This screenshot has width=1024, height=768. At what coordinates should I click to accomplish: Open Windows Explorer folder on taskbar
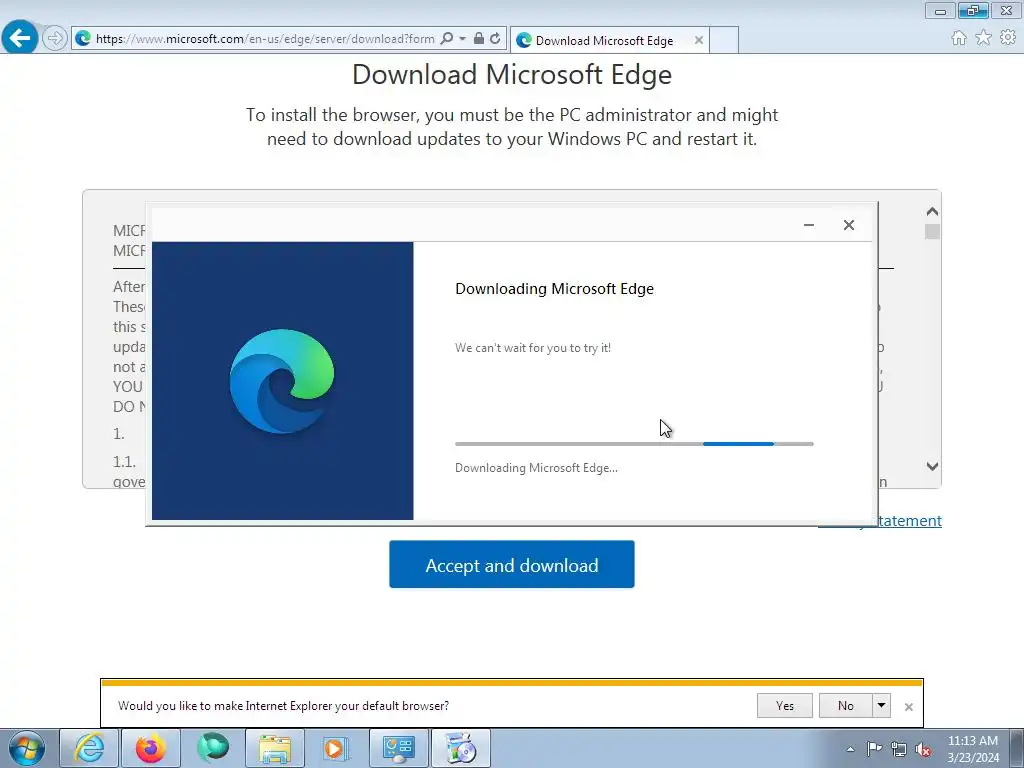[x=274, y=748]
